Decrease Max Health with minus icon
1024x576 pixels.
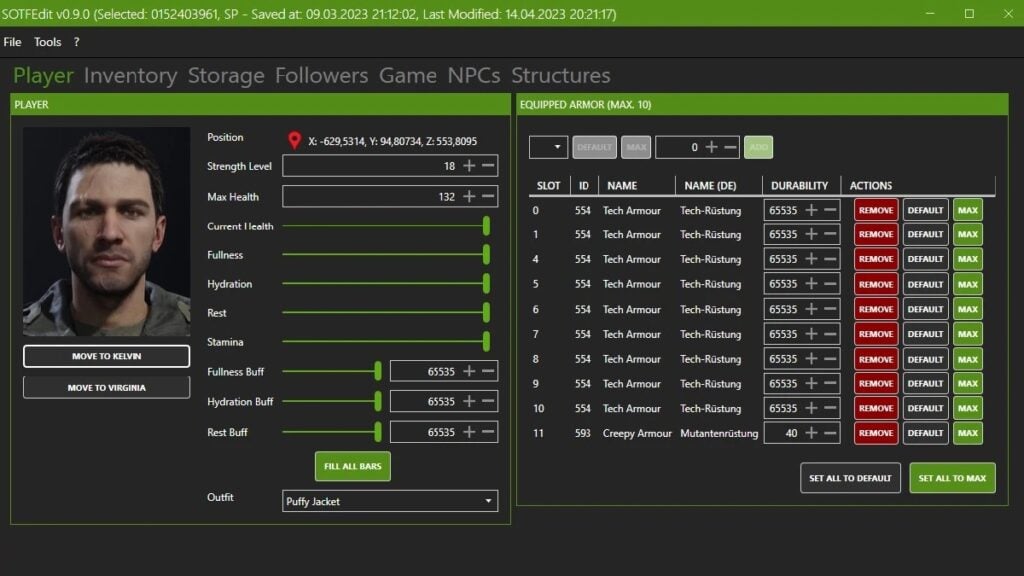click(x=488, y=197)
